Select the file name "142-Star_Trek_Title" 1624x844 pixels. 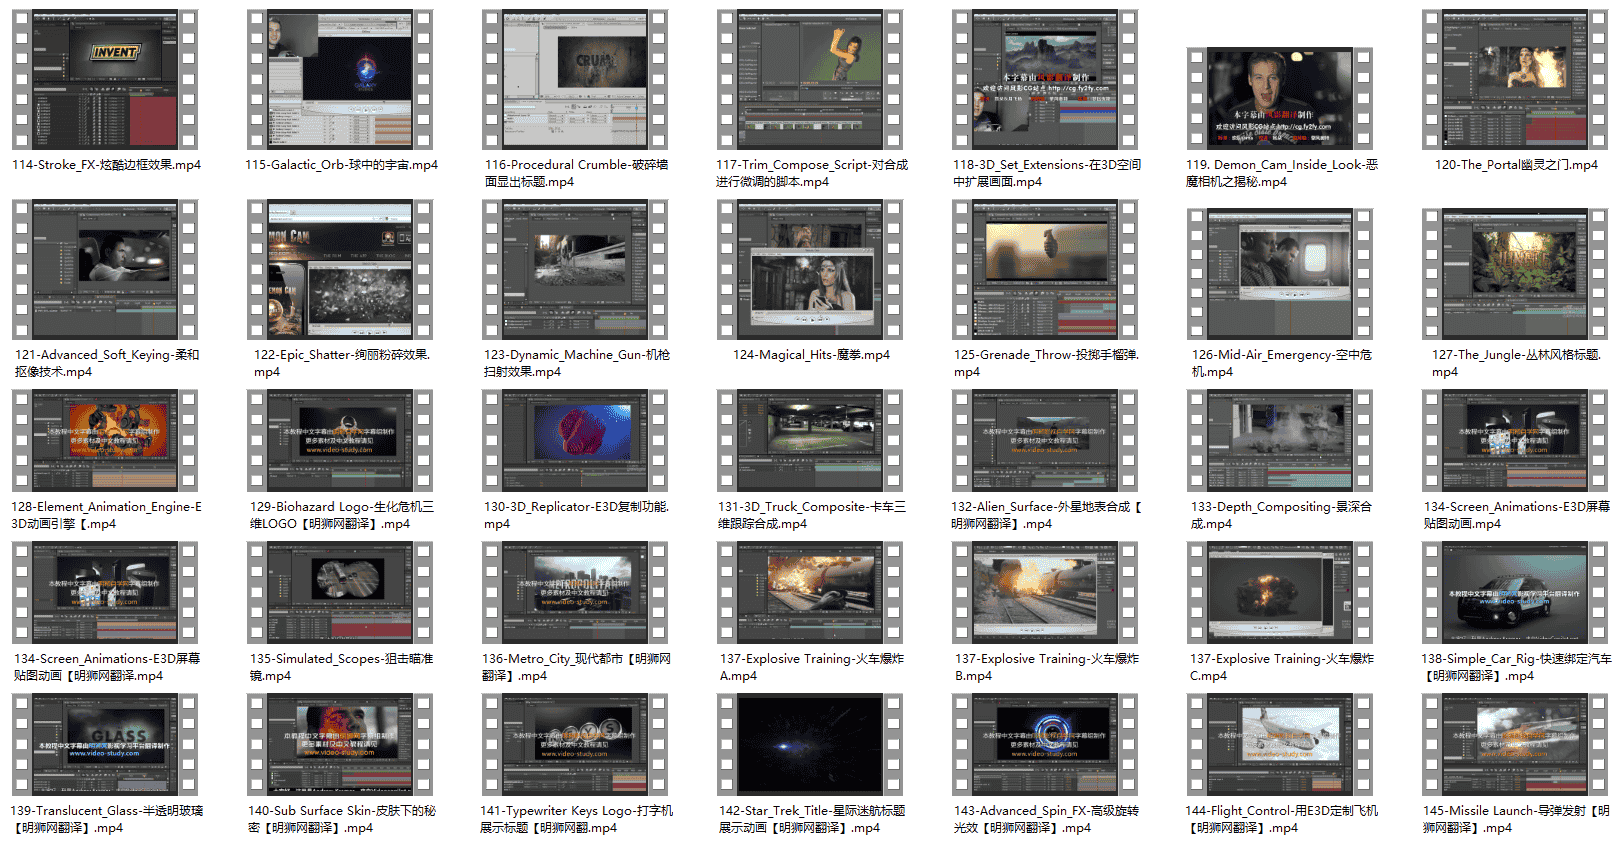click(x=811, y=819)
